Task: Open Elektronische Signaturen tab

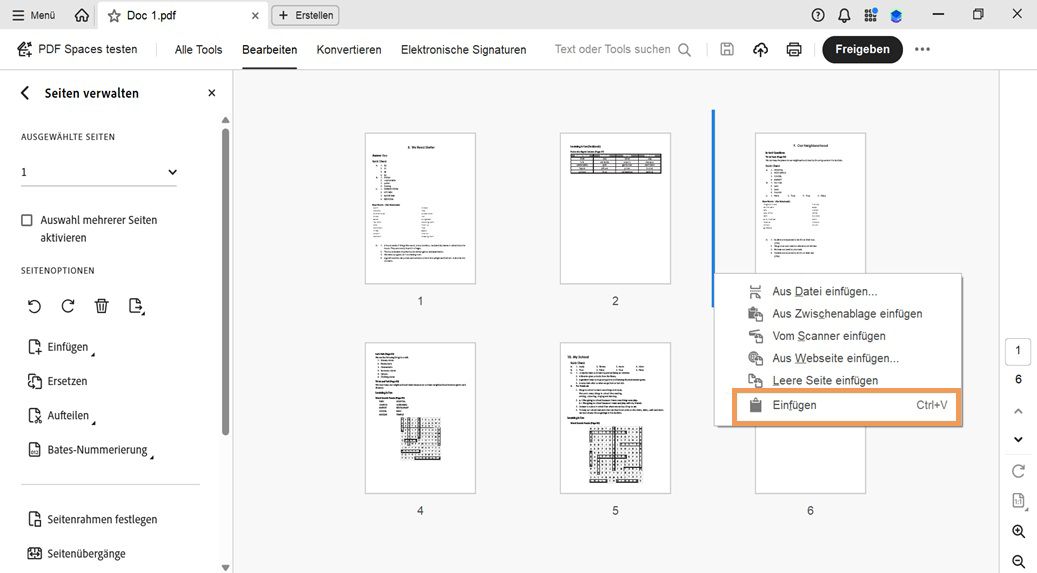Action: tap(464, 50)
